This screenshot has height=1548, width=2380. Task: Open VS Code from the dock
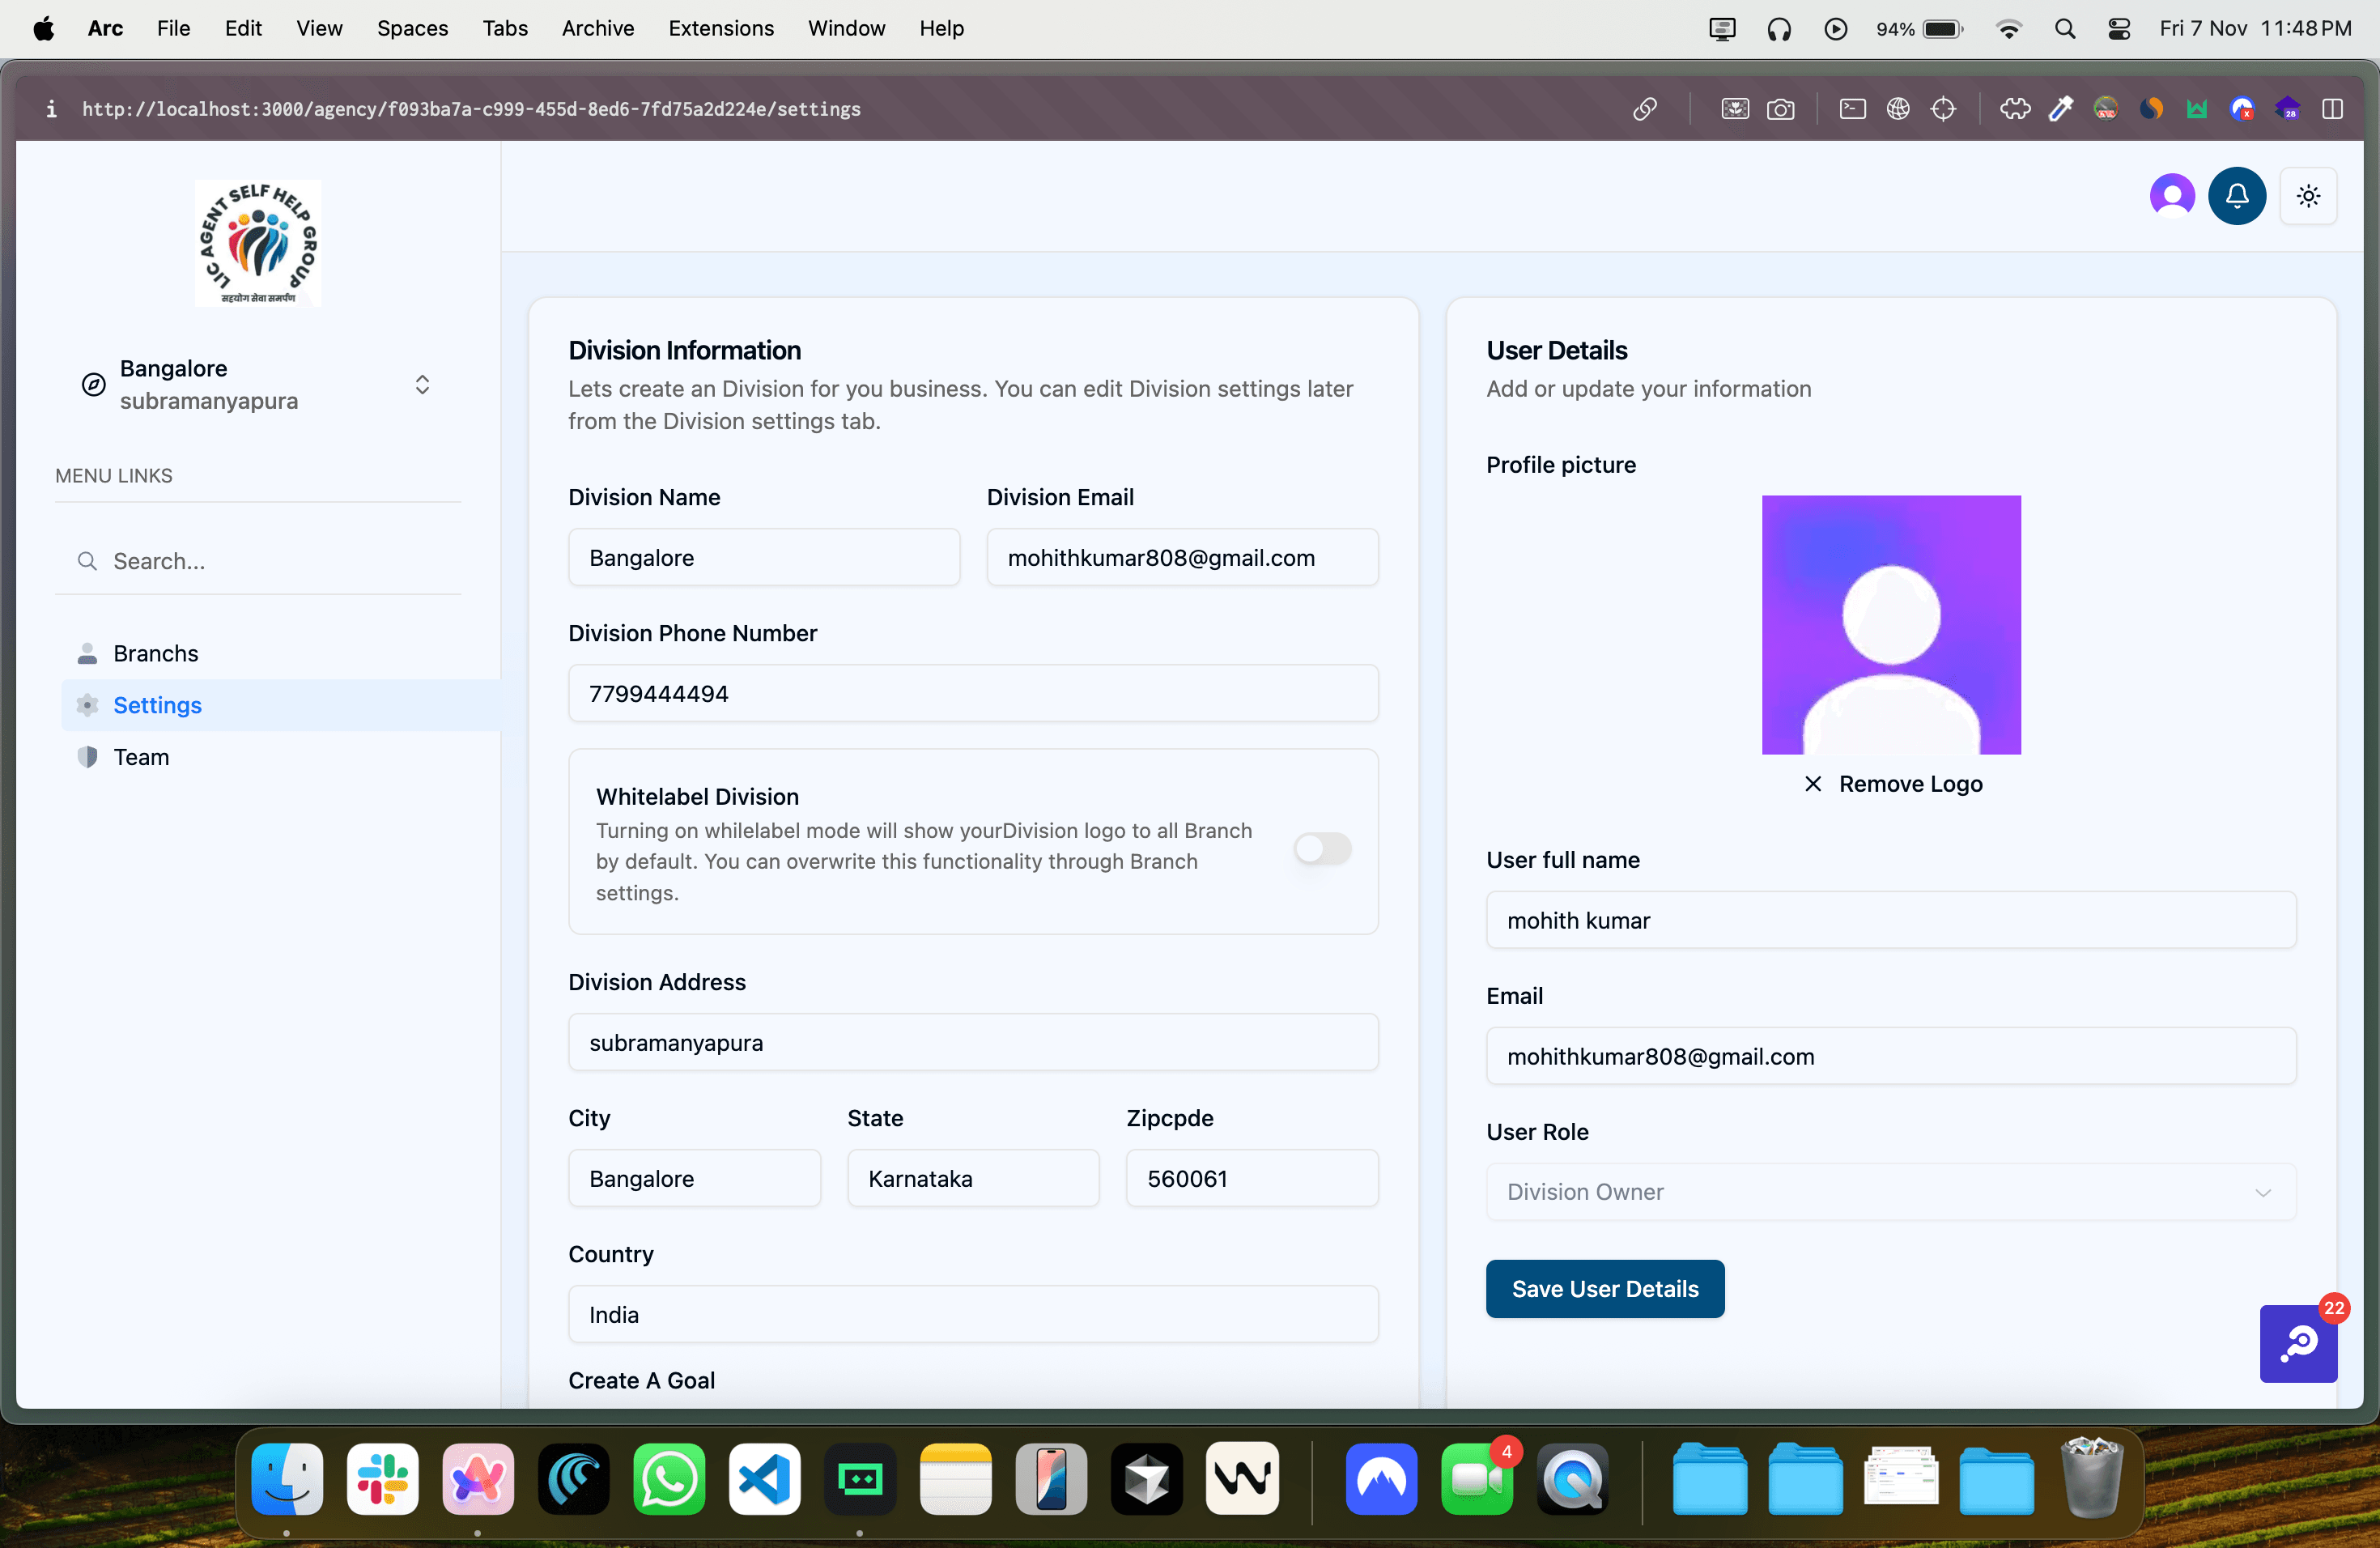[x=764, y=1479]
